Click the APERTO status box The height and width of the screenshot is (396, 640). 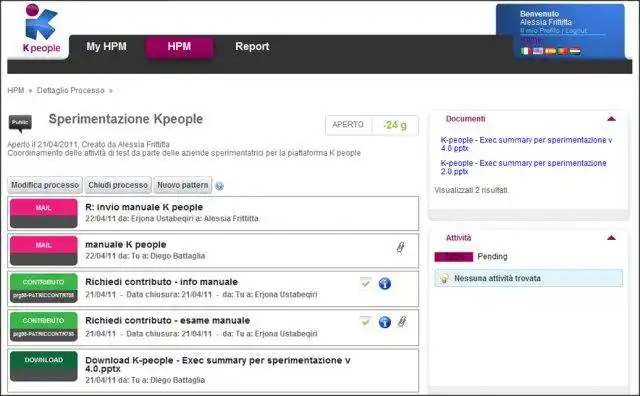(x=348, y=125)
